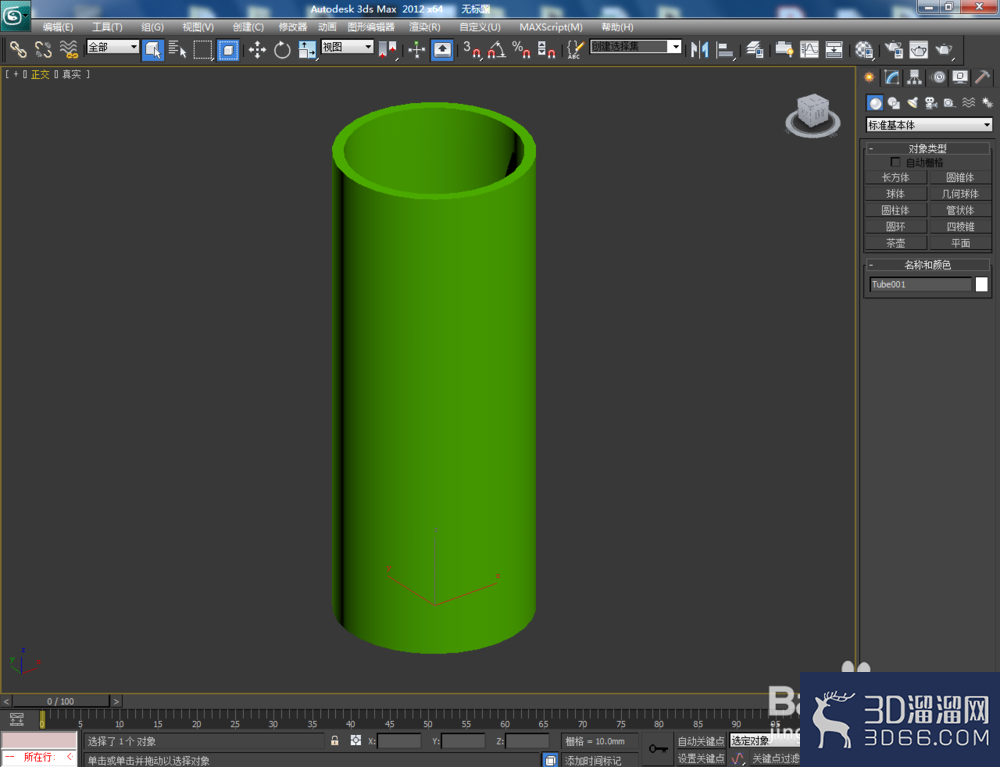Toggle Spinner Snap
The width and height of the screenshot is (1000, 767).
pos(547,49)
